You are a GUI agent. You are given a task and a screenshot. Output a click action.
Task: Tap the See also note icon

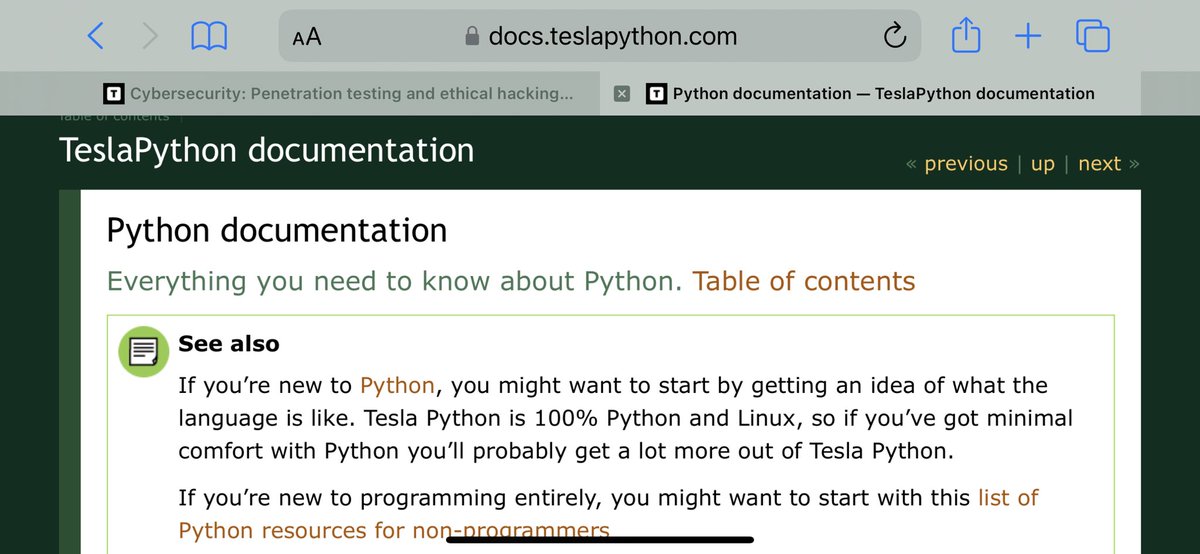(144, 351)
